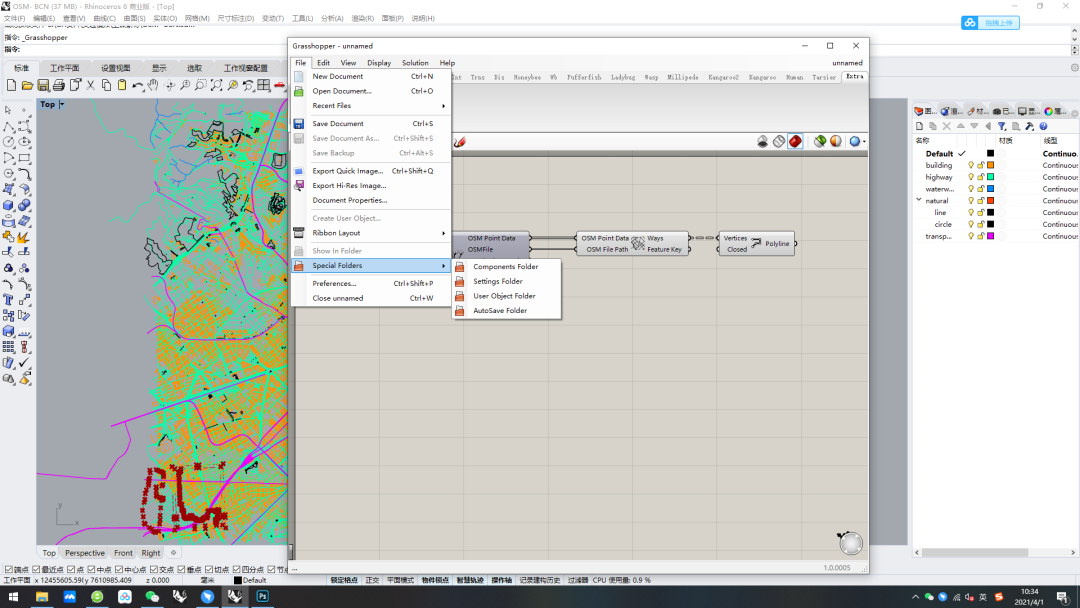Toggle the 最近点 nearest-point osnap checkbox
This screenshot has width=1080, height=608.
[37, 569]
